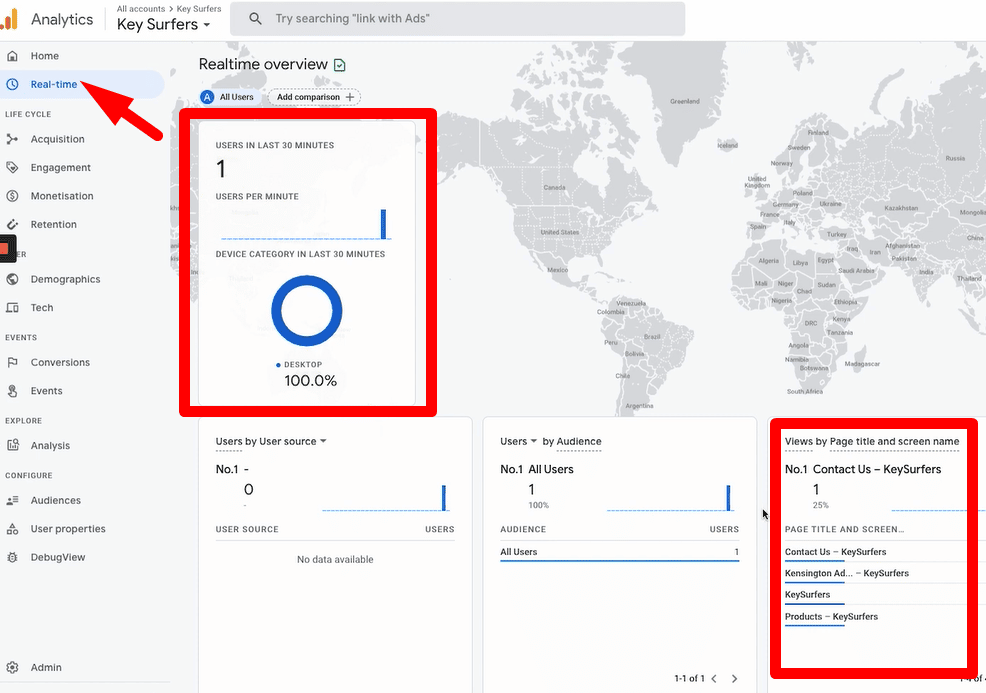Open the Admin gear icon

point(12,667)
